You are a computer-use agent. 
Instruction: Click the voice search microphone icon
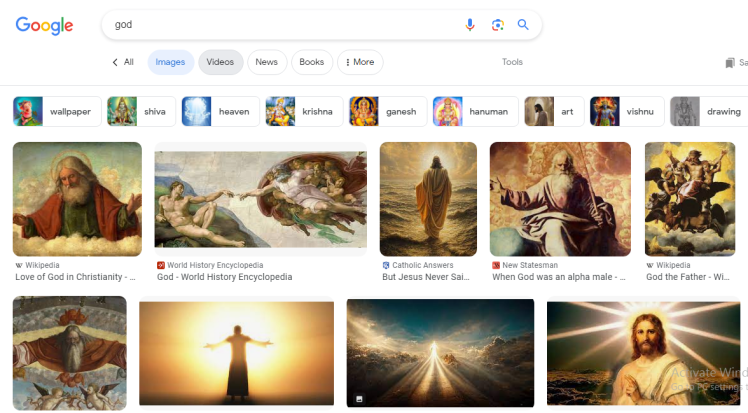tap(470, 25)
